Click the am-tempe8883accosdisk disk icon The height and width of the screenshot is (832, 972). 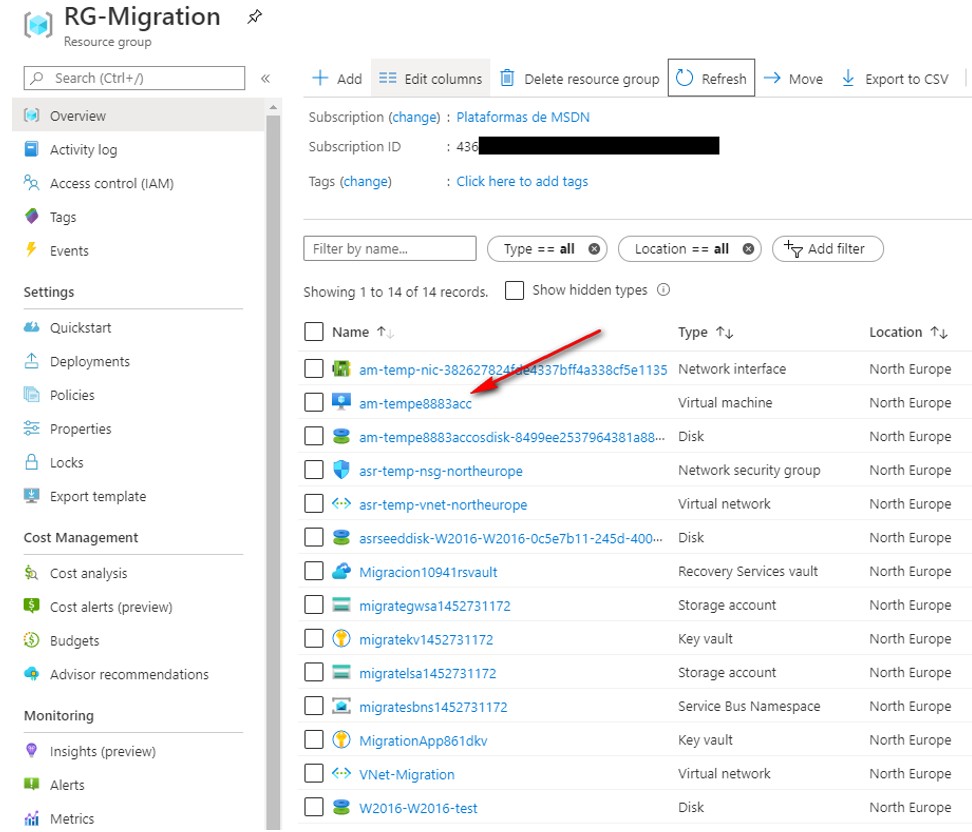coord(342,436)
